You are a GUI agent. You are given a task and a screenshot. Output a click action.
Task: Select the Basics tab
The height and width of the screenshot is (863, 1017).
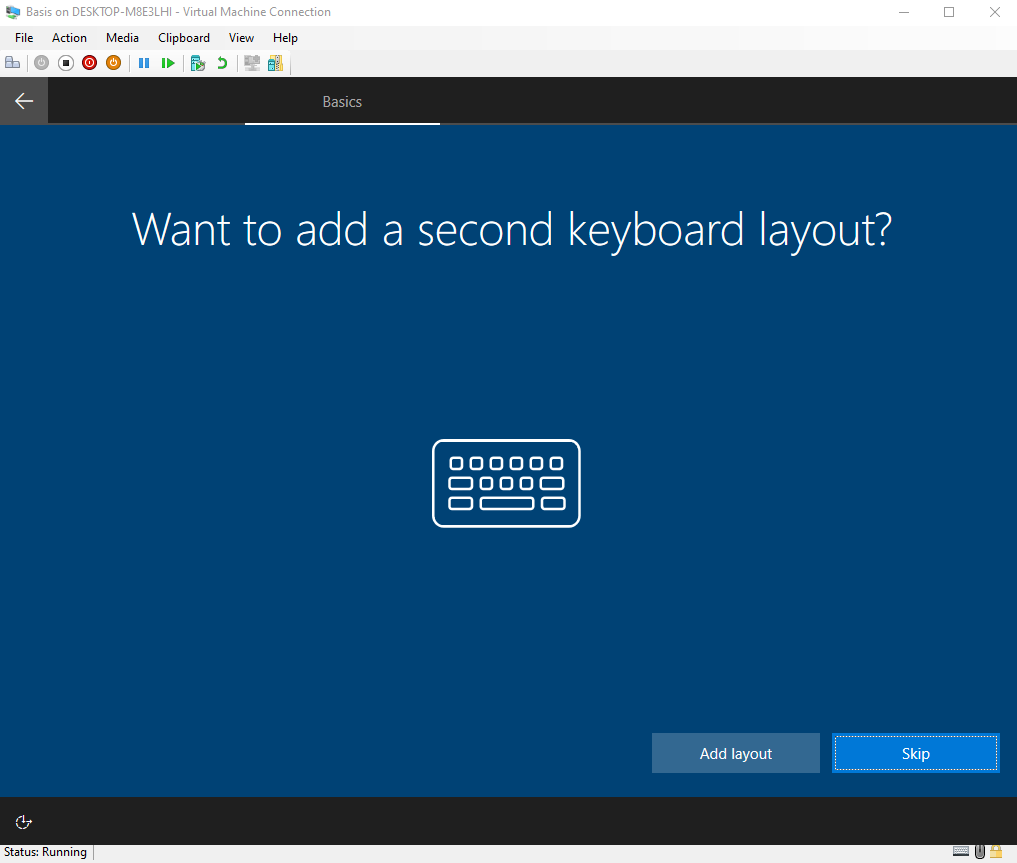342,102
